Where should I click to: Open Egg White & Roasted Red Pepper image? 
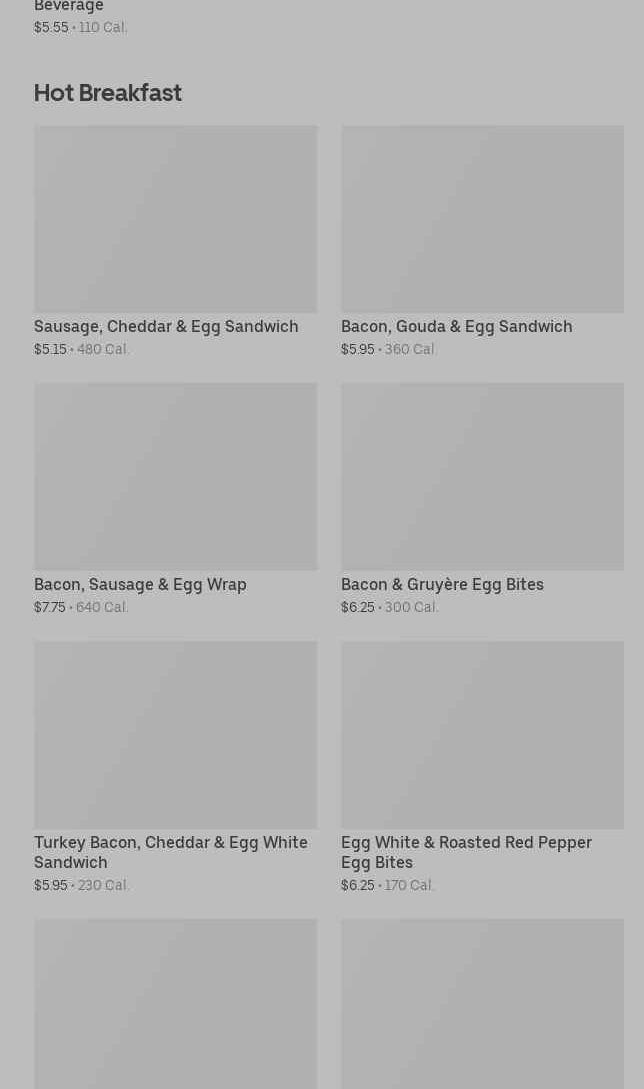click(482, 735)
